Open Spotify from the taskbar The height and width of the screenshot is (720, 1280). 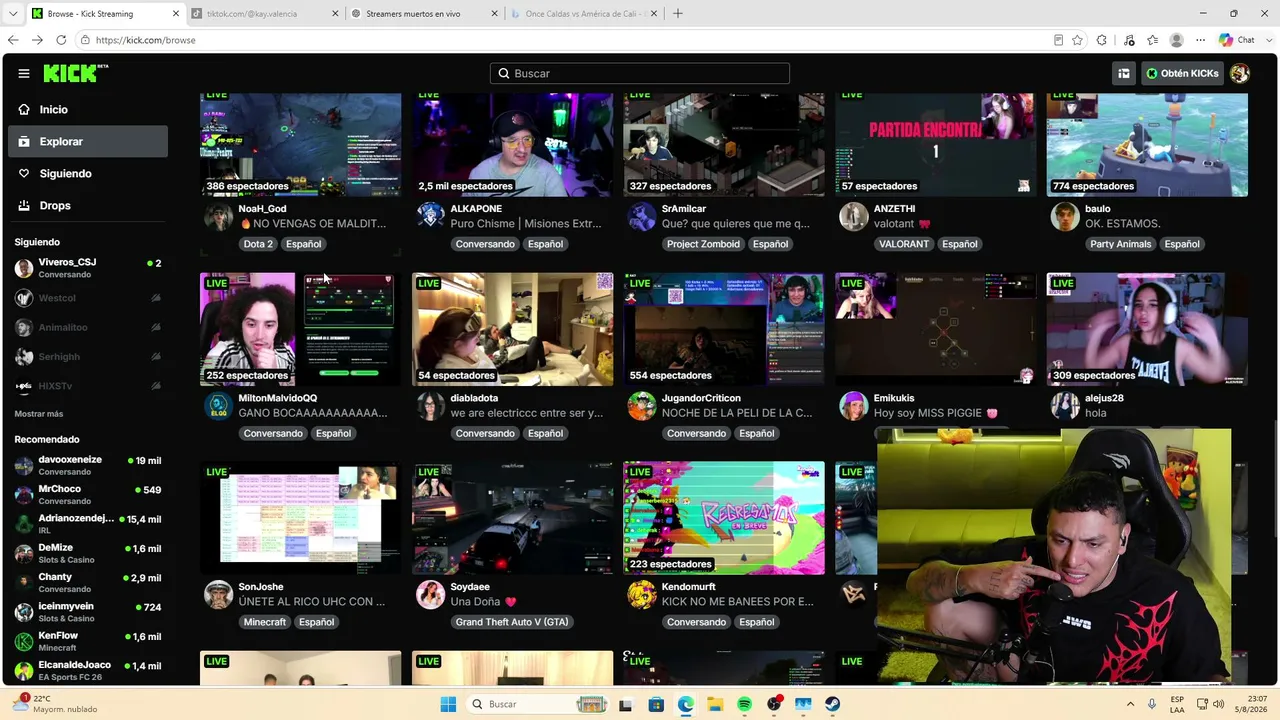click(744, 704)
